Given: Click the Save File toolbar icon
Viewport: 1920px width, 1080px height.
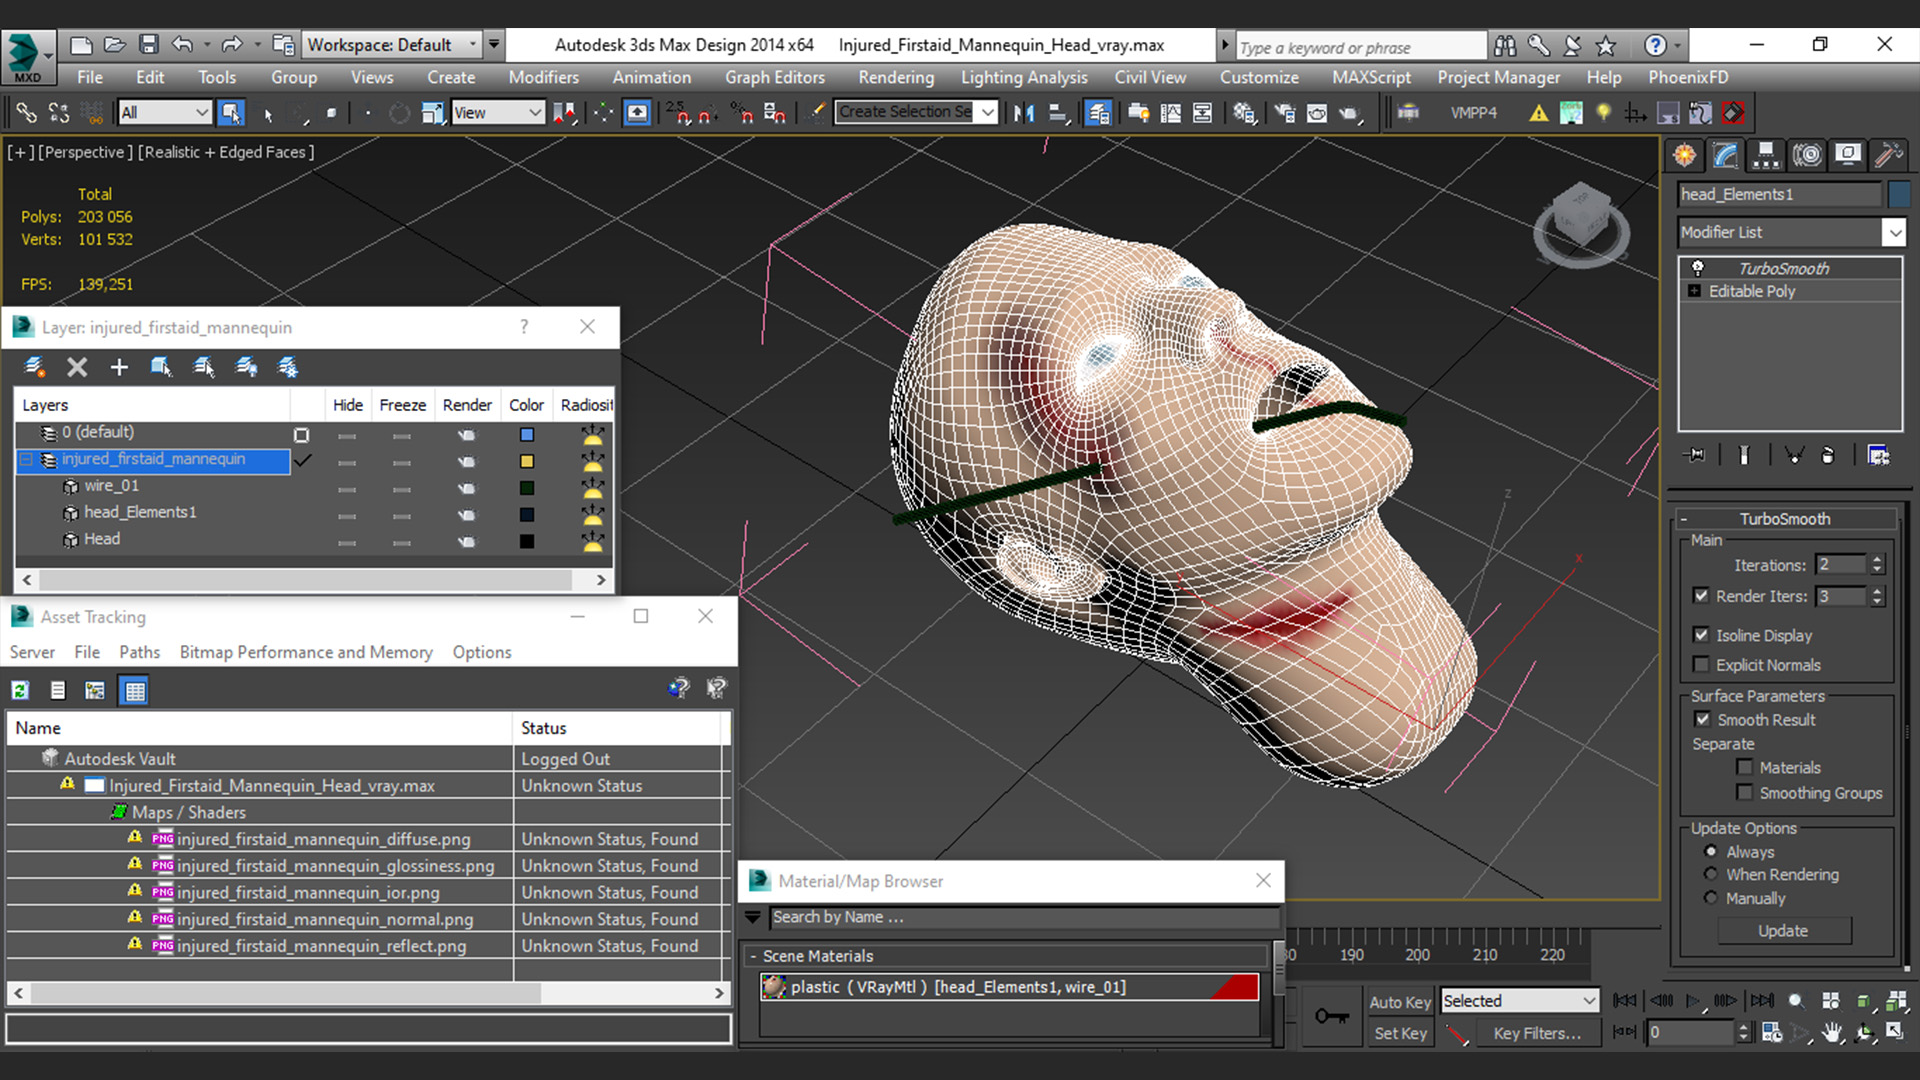Looking at the screenshot, I should tap(149, 45).
